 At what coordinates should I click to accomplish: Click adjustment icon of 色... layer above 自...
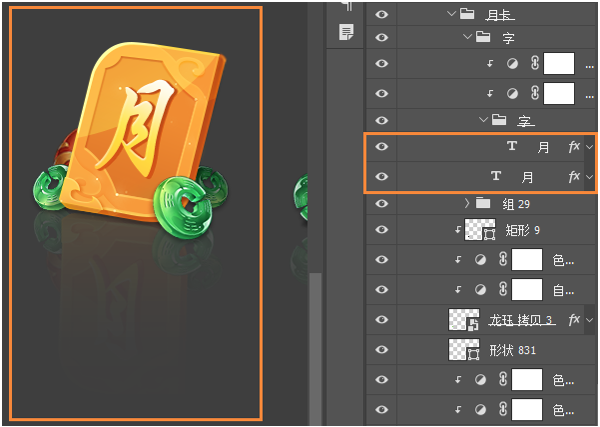tap(480, 260)
